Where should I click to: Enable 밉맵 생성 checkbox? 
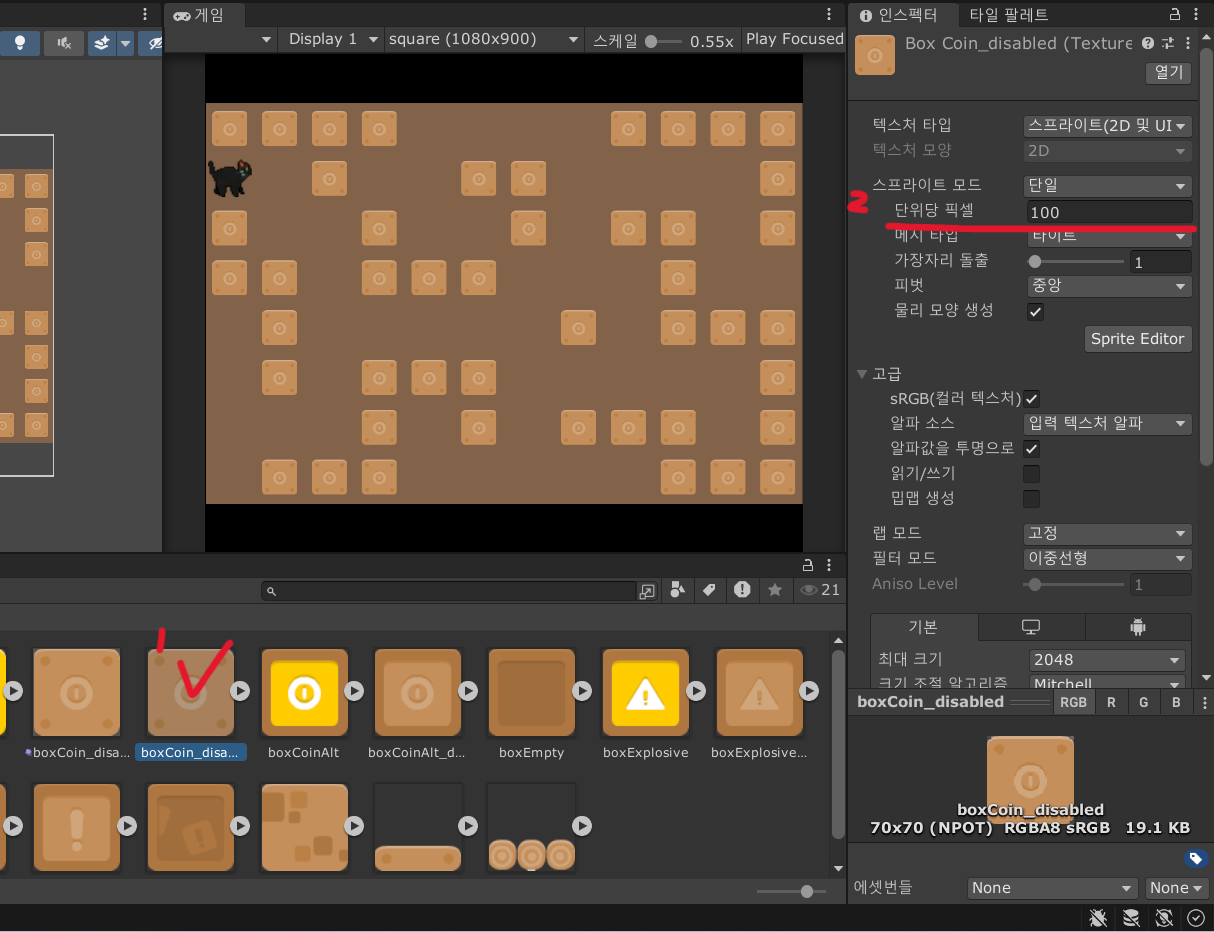[1032, 498]
